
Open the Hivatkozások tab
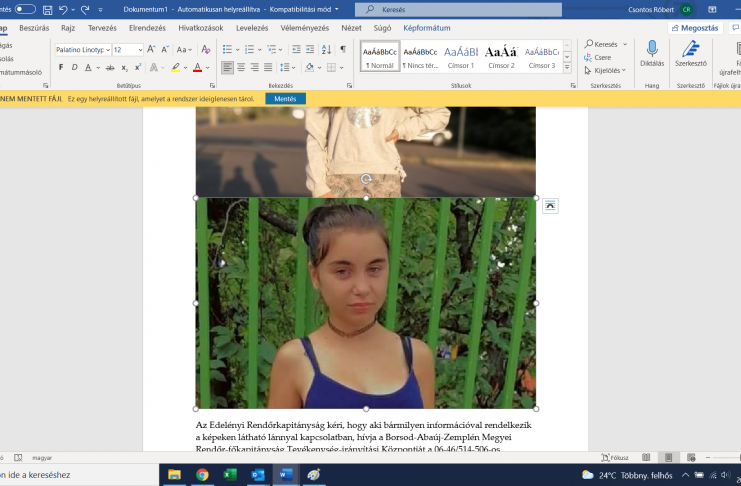(x=201, y=28)
